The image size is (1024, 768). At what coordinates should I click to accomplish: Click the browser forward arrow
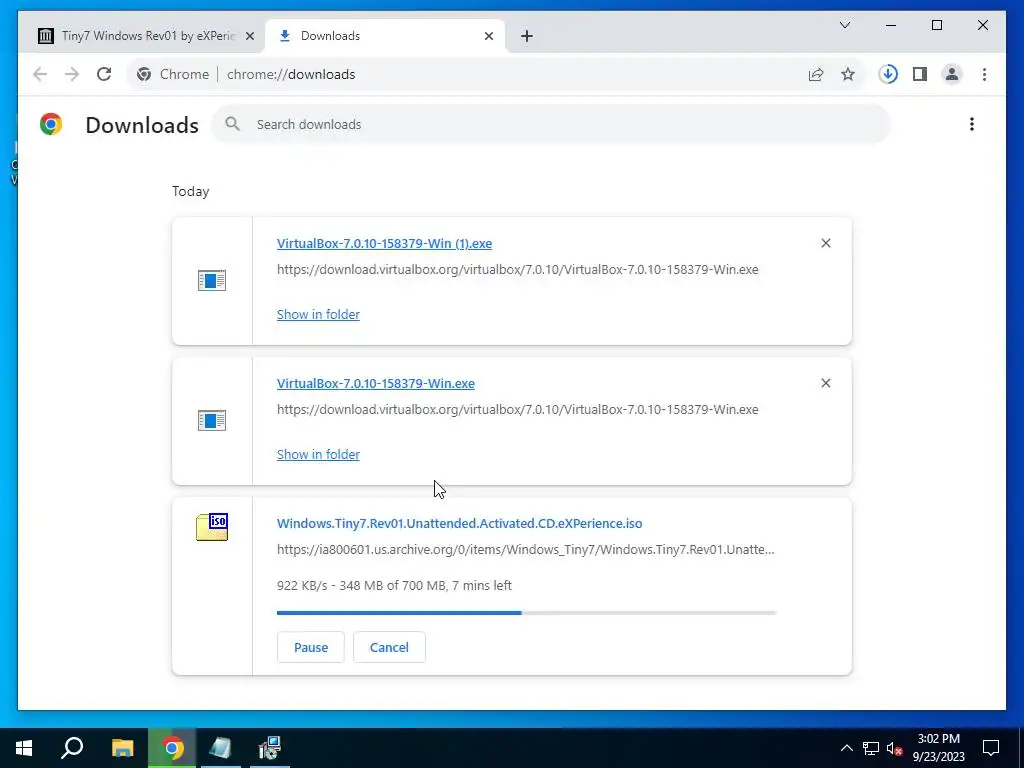coord(72,74)
